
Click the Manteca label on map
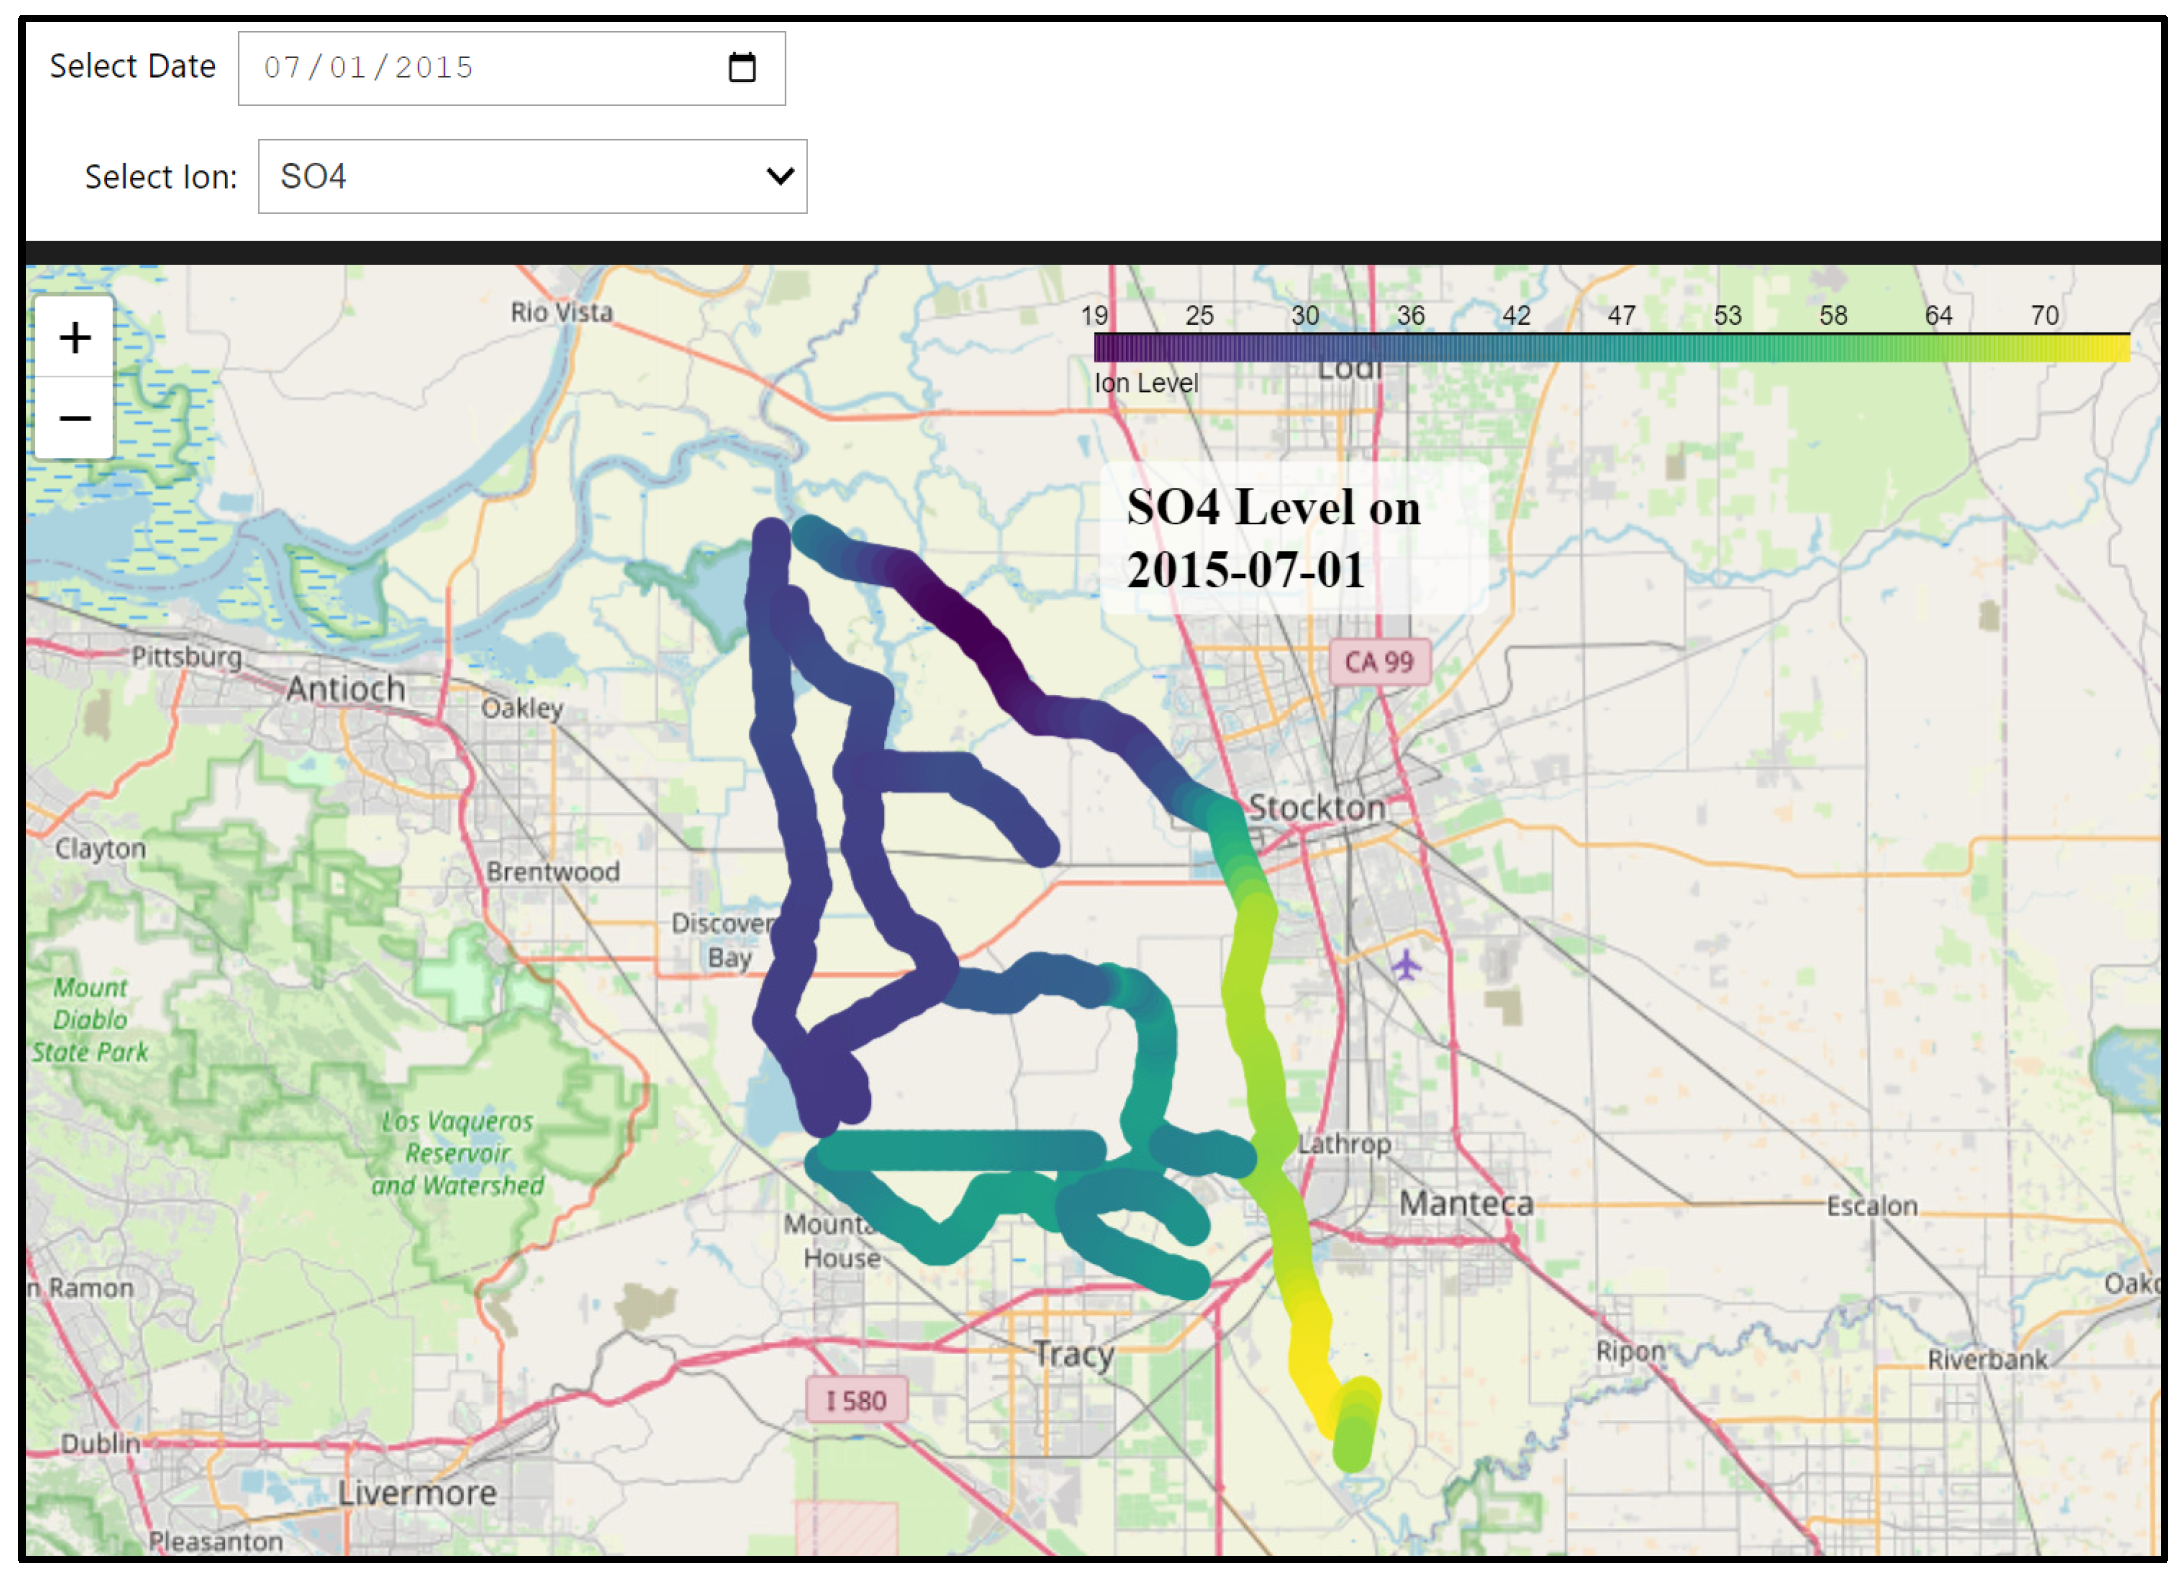pos(1465,1203)
